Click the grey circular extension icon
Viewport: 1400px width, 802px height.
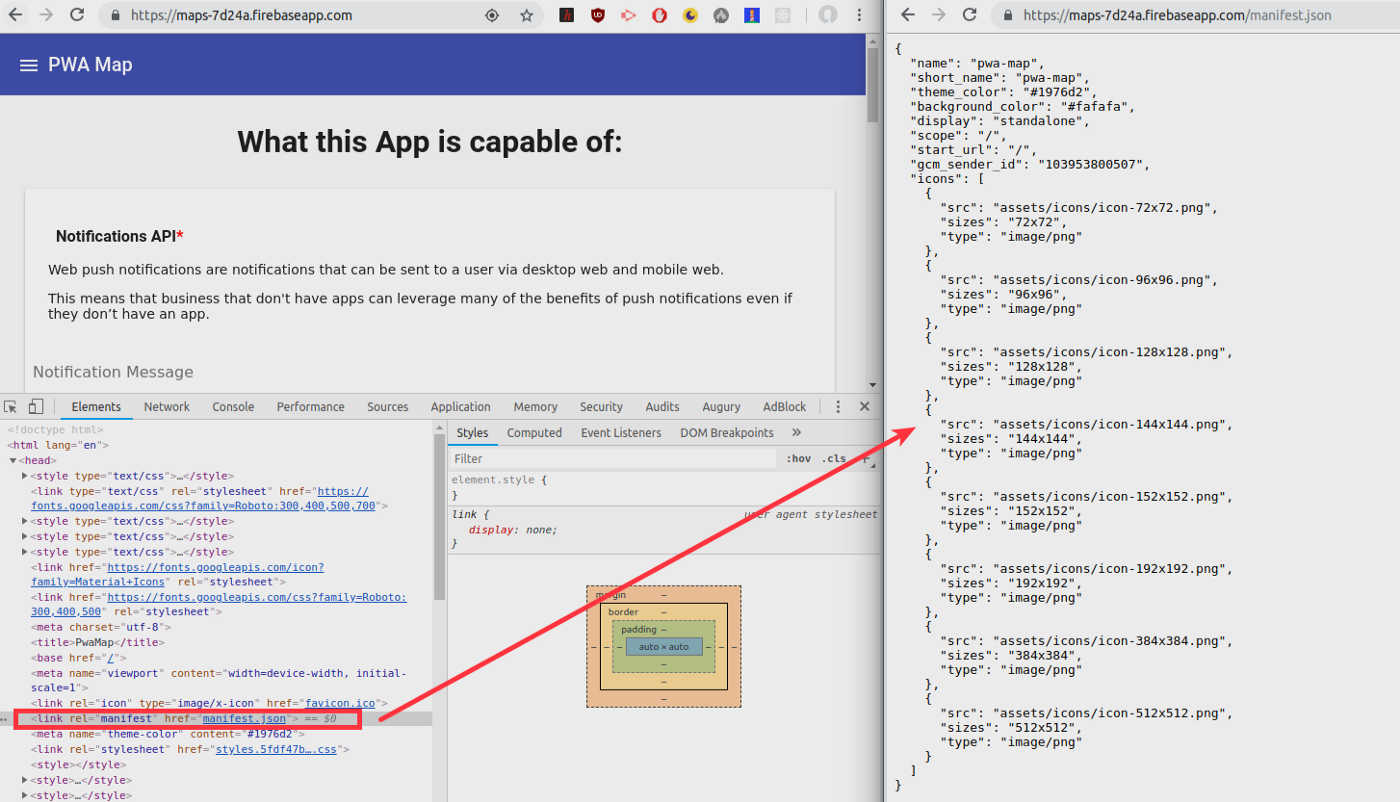click(721, 16)
